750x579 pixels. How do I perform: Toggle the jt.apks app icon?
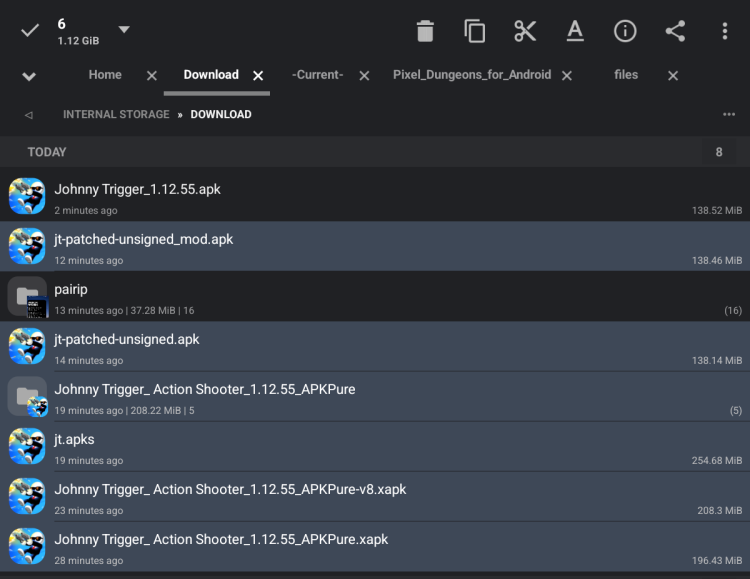[27, 446]
